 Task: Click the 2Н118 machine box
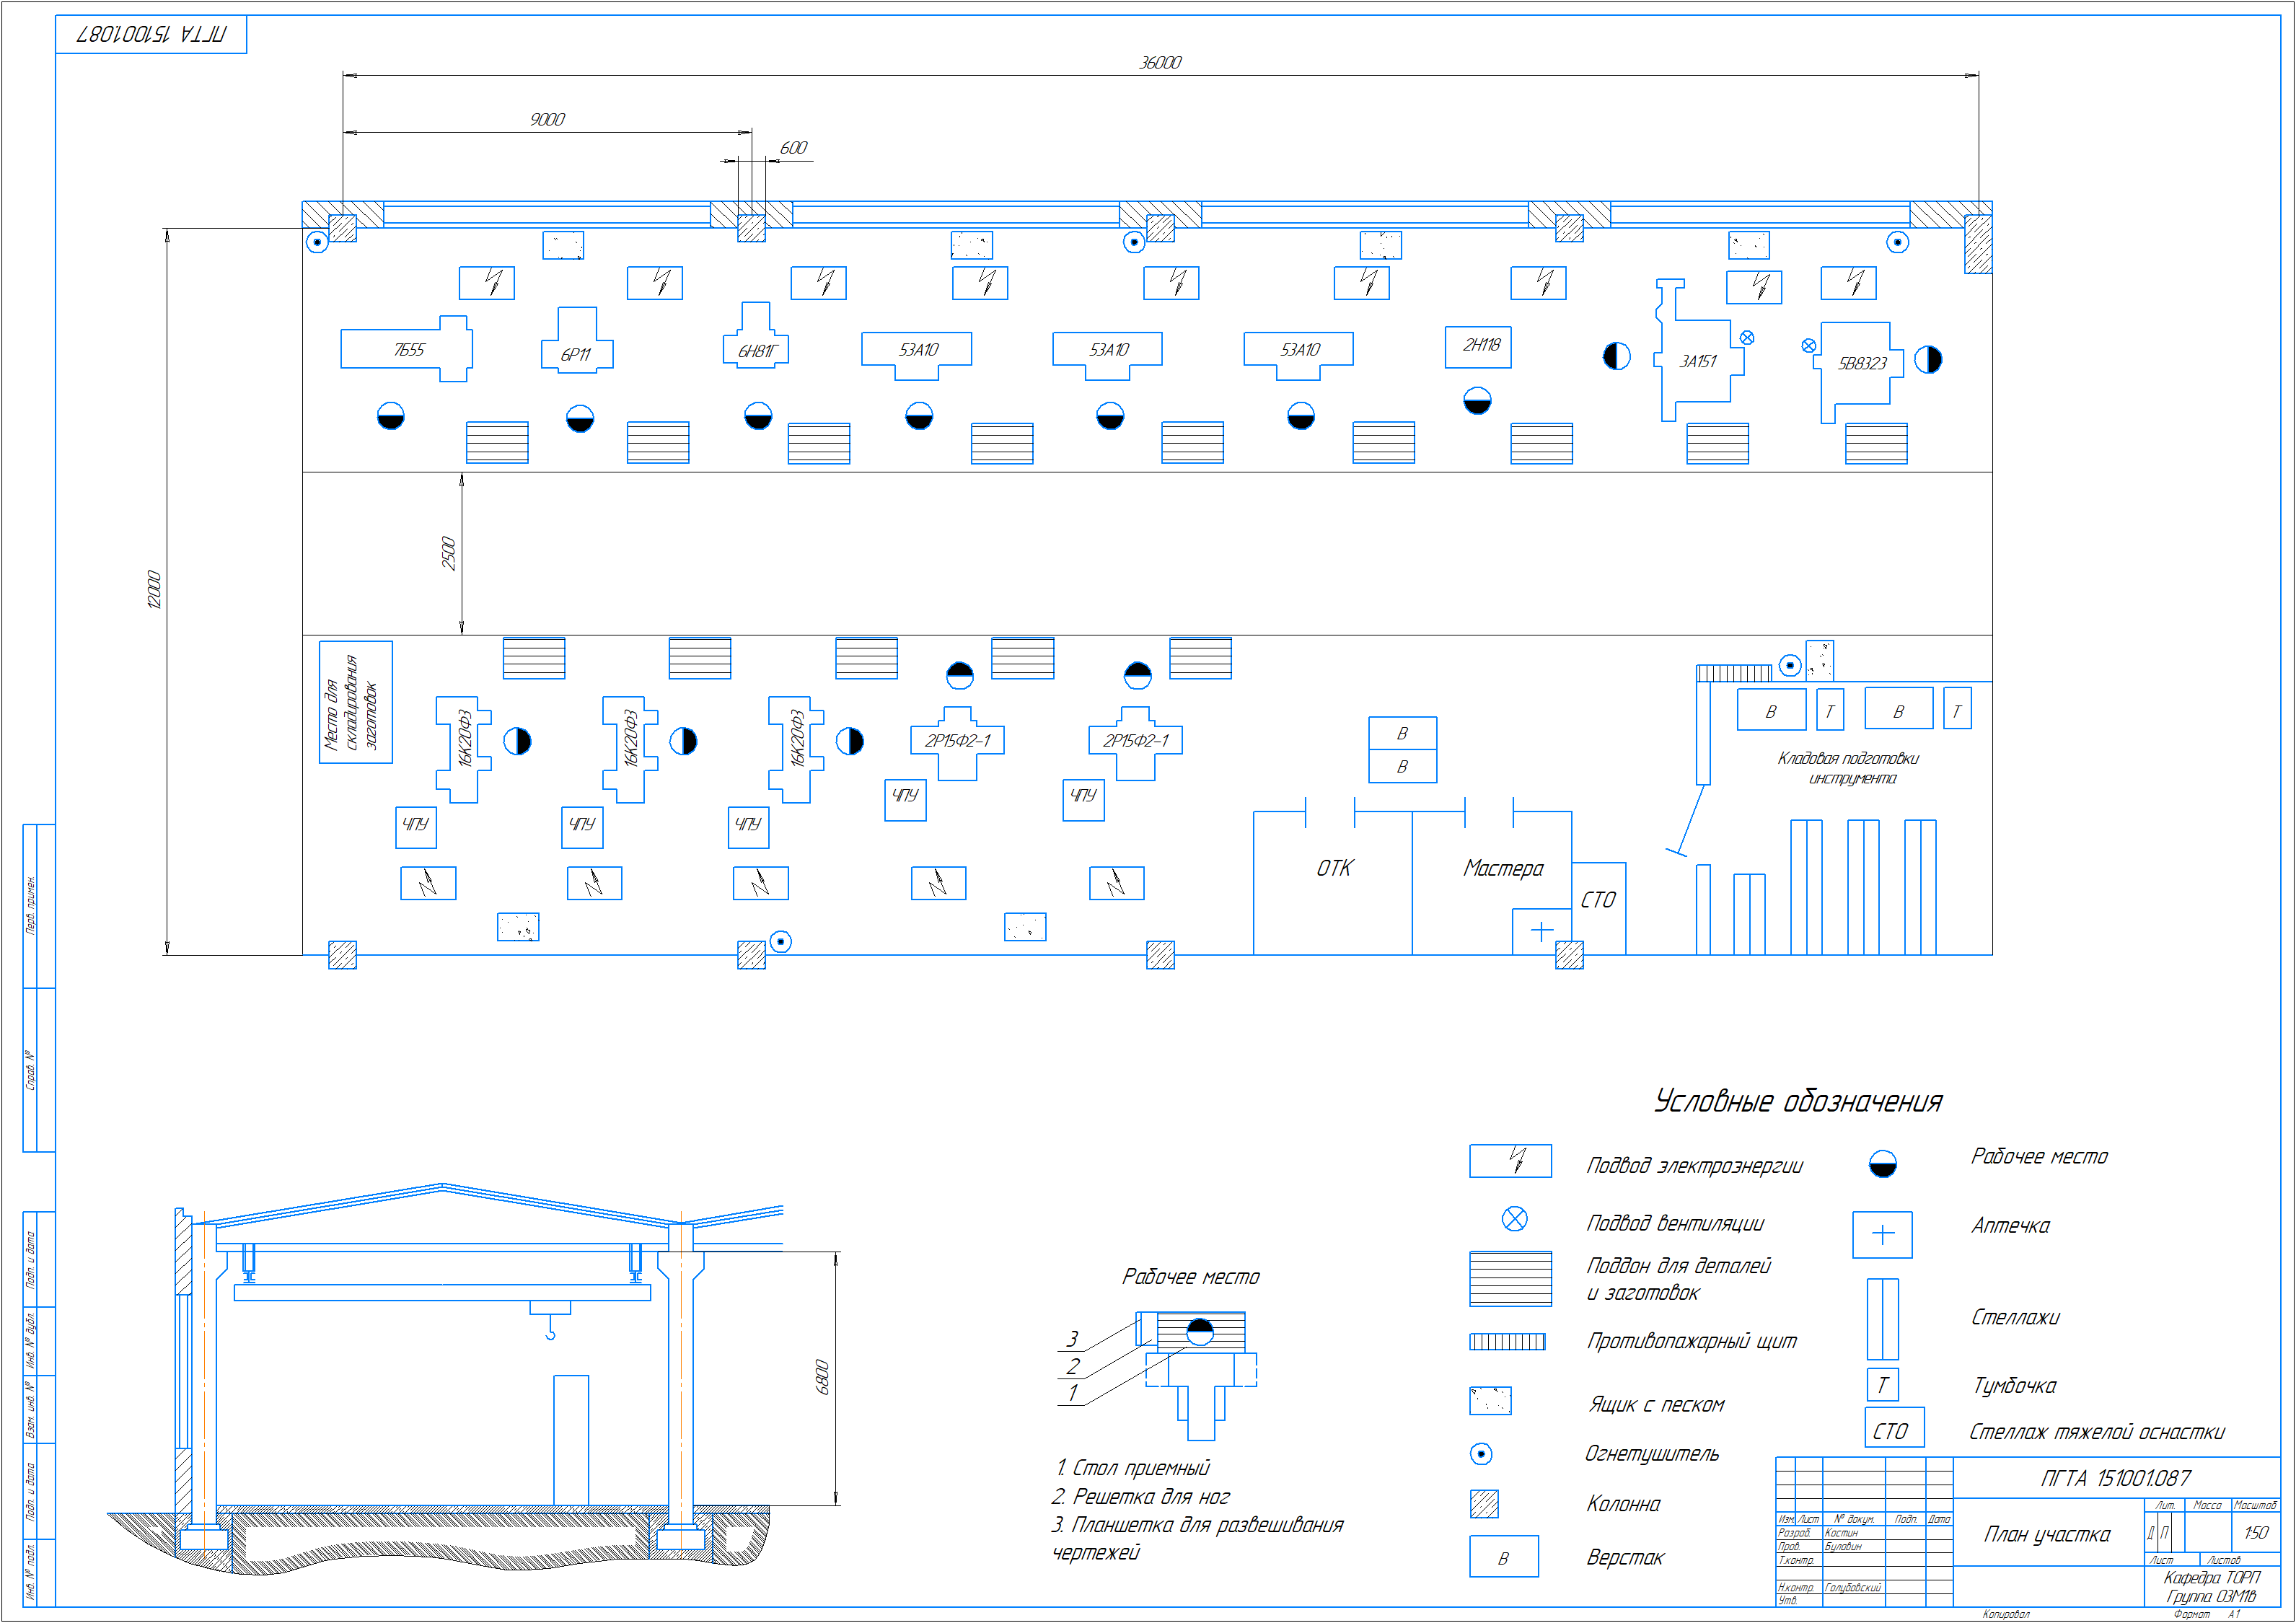pyautogui.click(x=1478, y=346)
